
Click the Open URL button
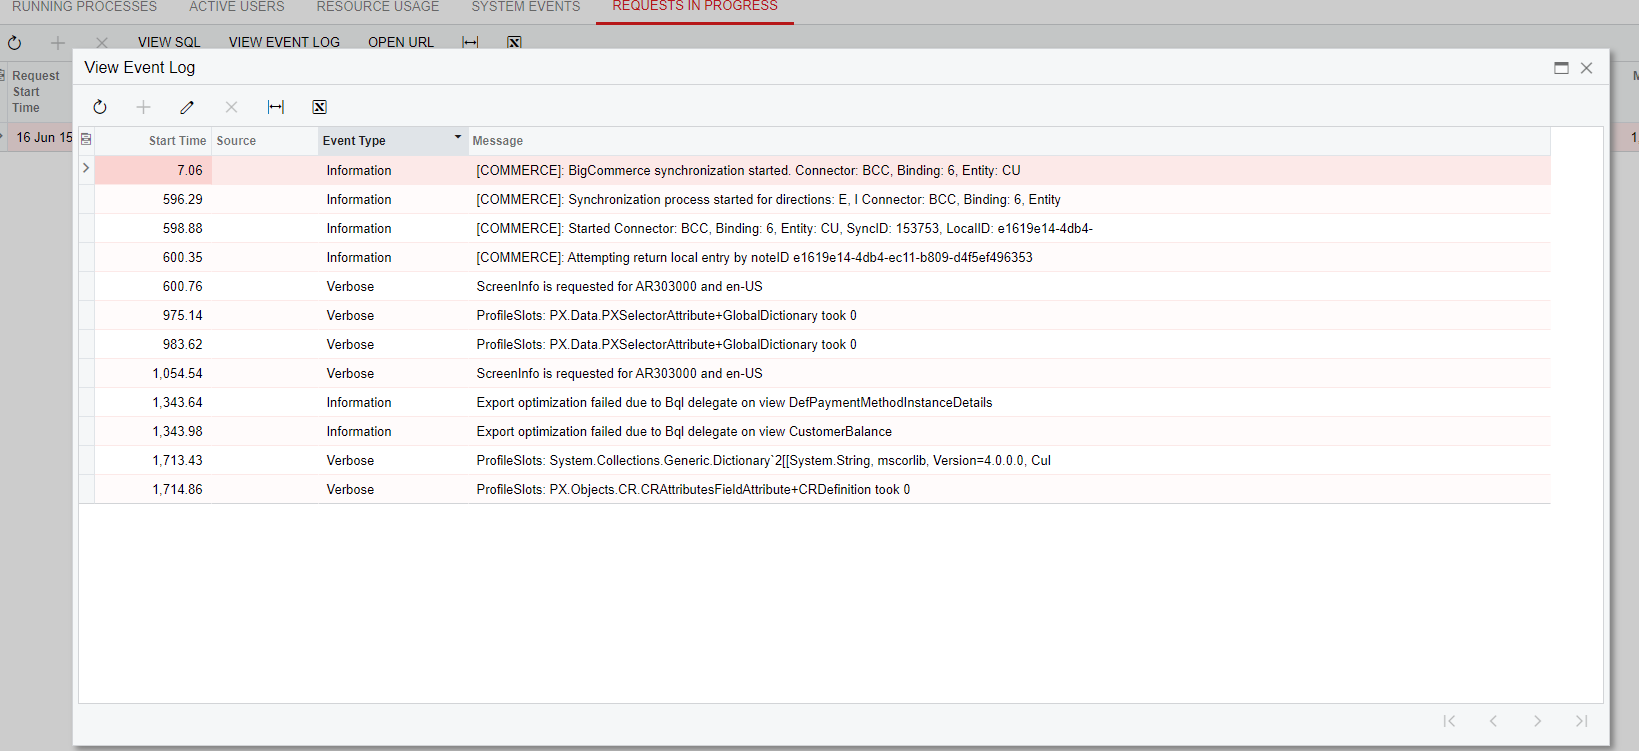coord(401,42)
